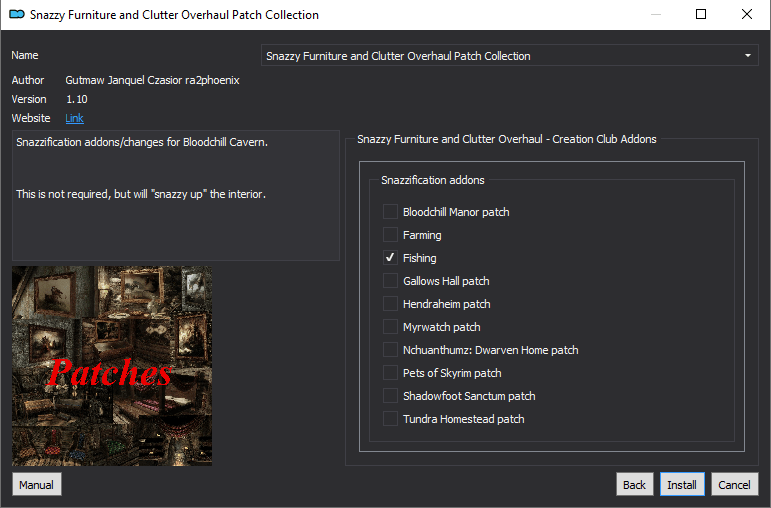This screenshot has width=771, height=508.
Task: Select the Hendraheim patch checkbox
Action: tap(390, 303)
